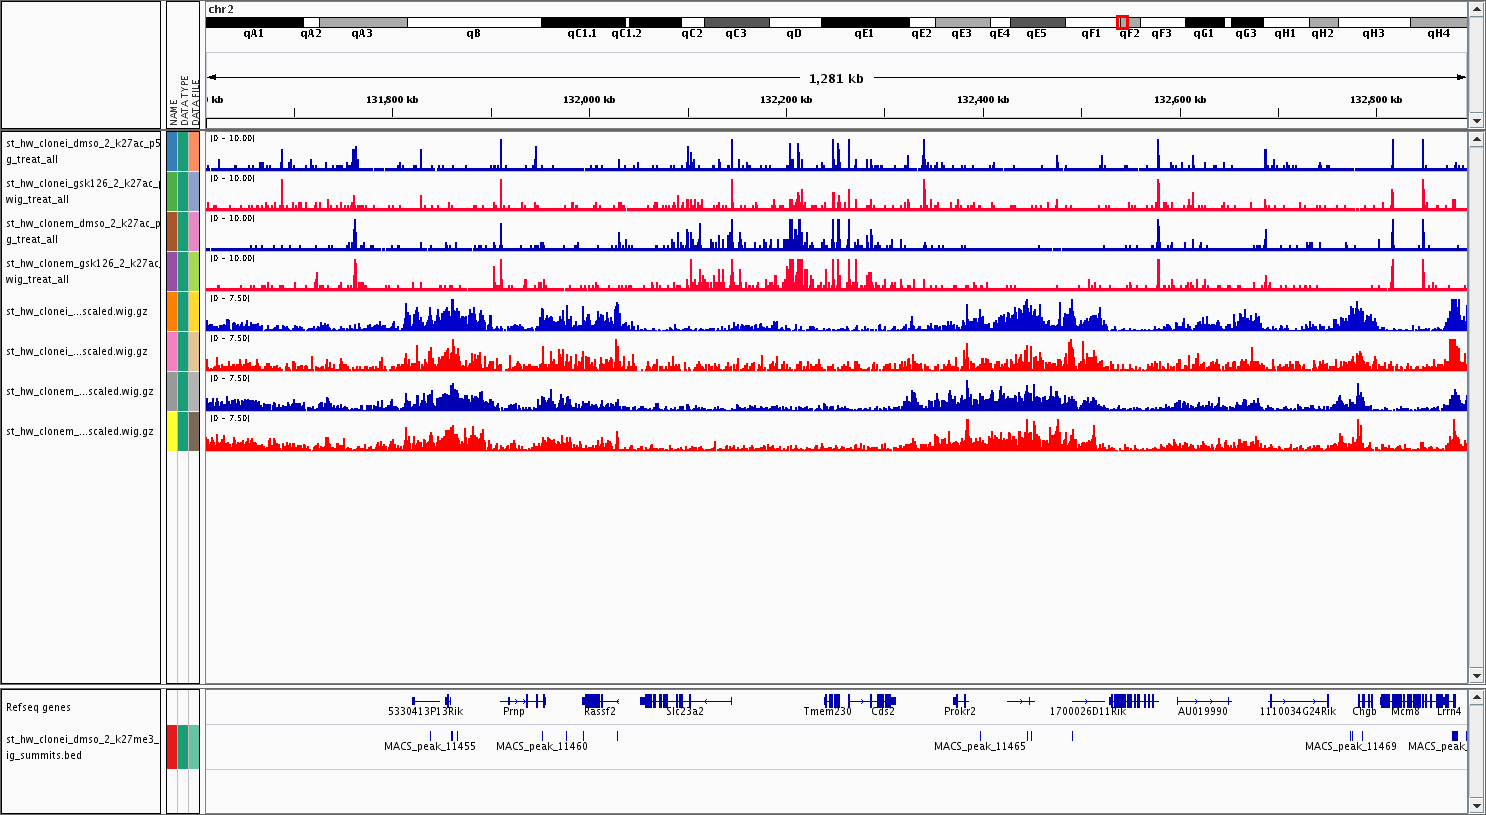Select the Tmem230 gene feature

[x=832, y=701]
